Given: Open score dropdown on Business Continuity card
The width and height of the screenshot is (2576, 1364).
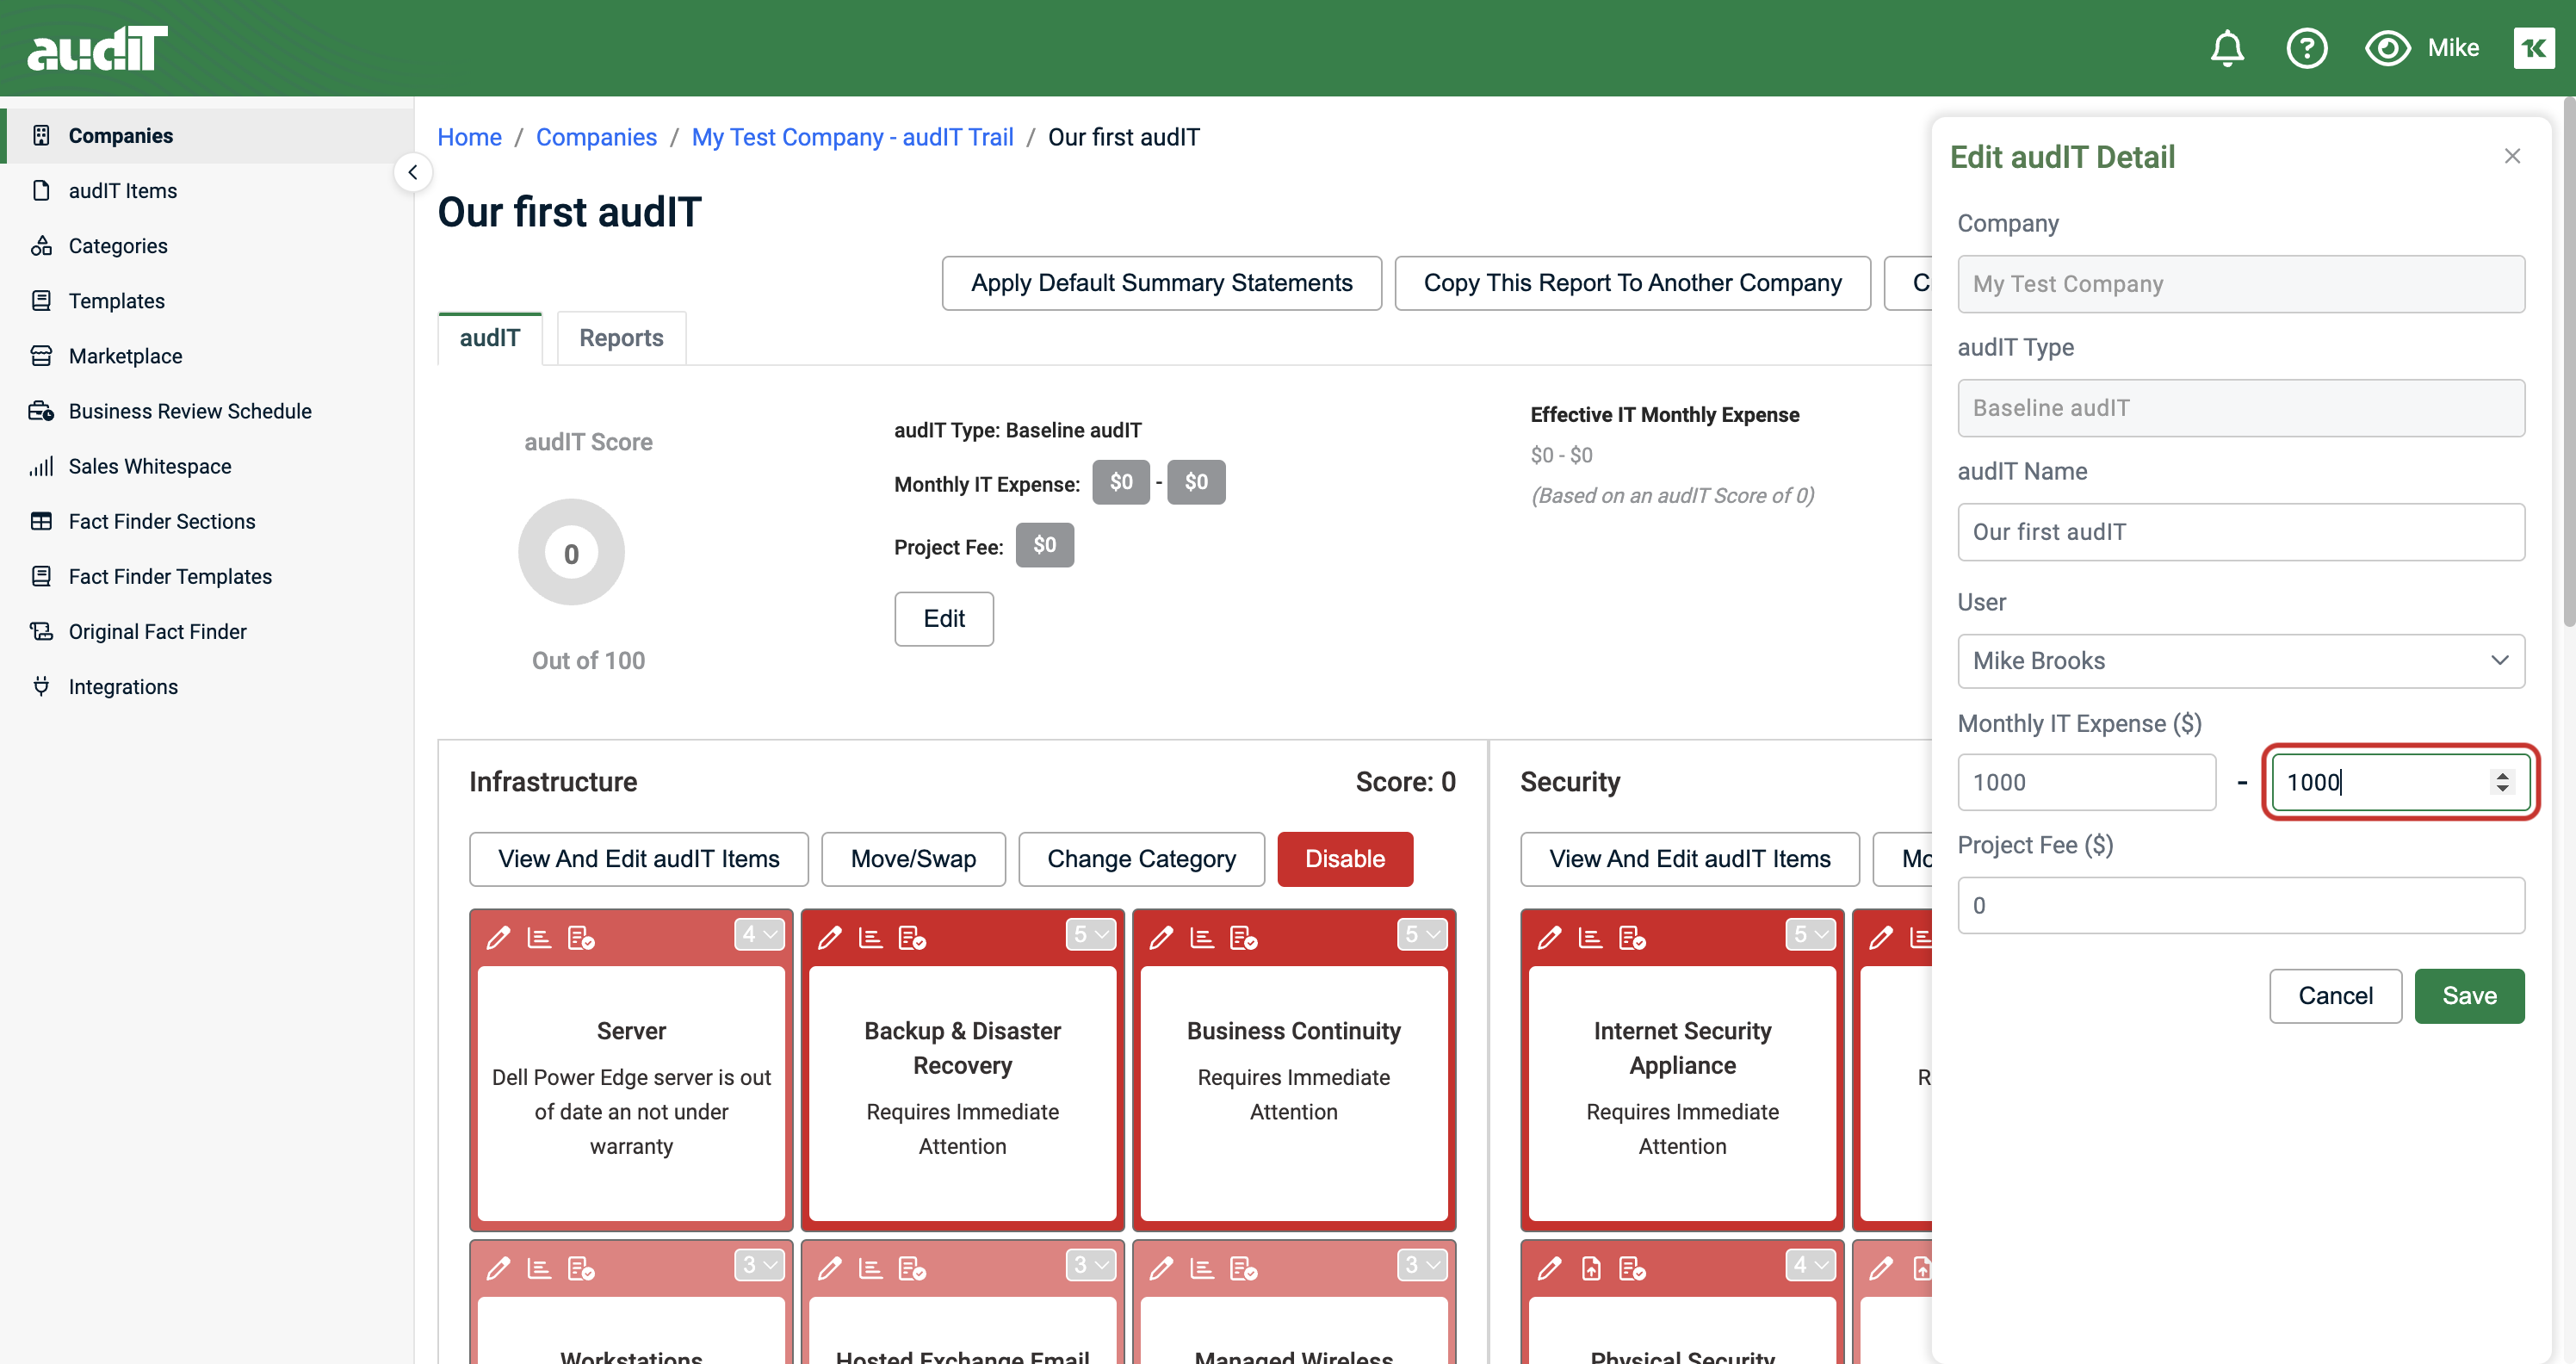Looking at the screenshot, I should point(1422,934).
